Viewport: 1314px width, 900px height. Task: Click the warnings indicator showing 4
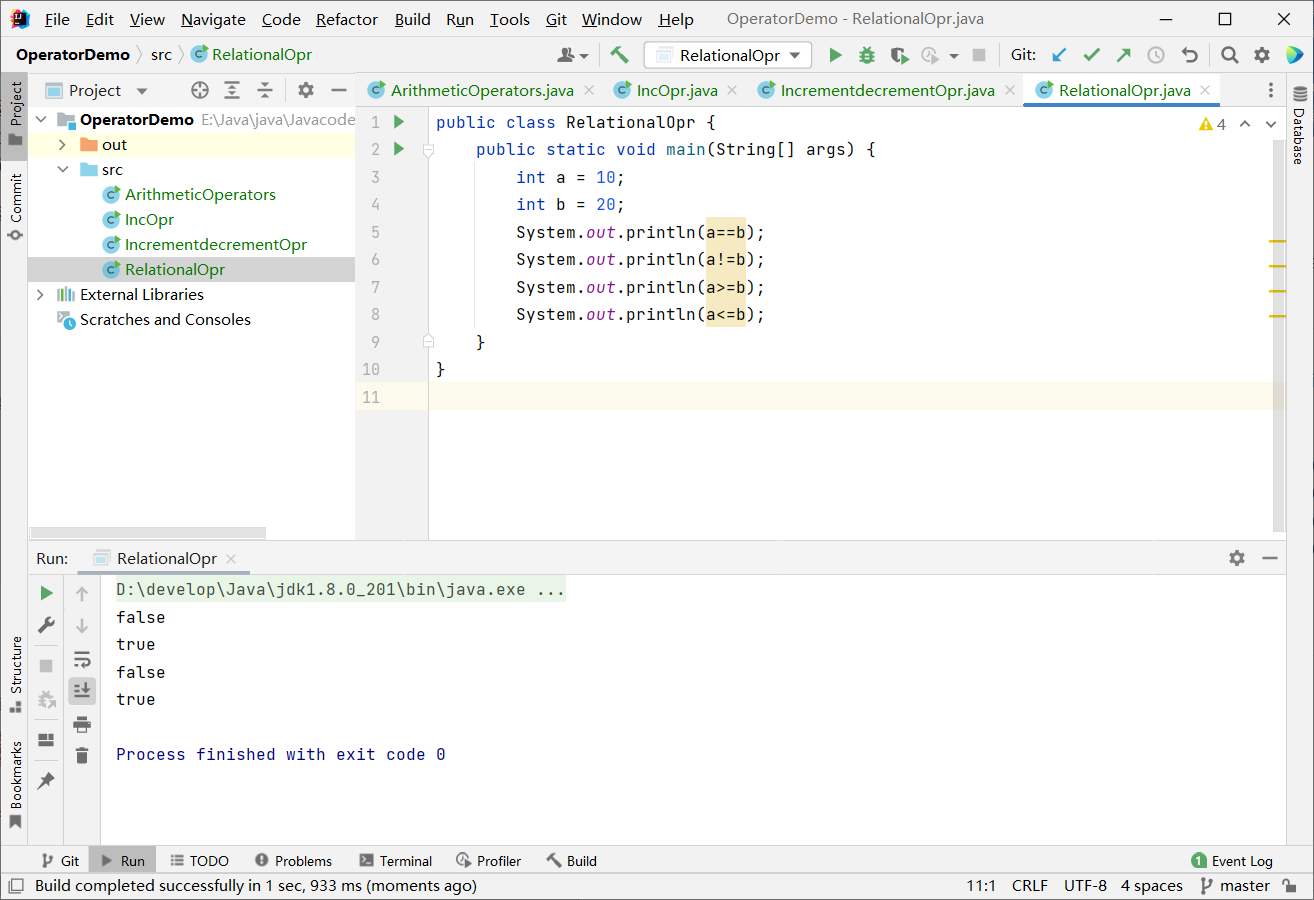[1212, 124]
